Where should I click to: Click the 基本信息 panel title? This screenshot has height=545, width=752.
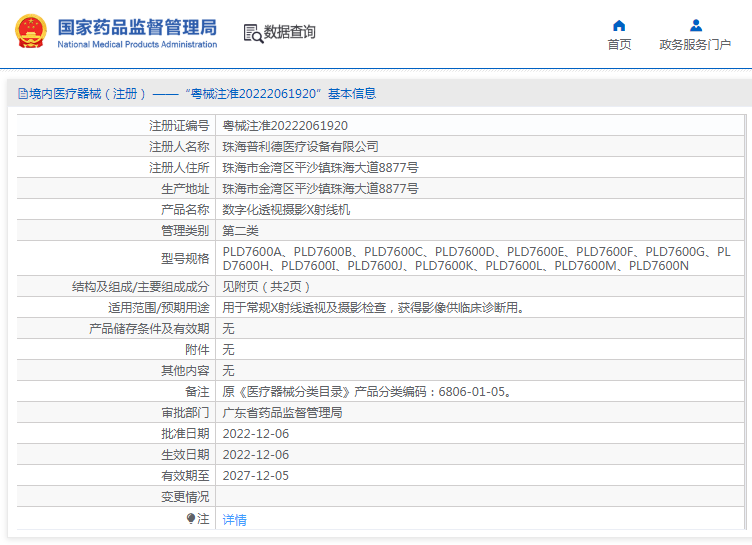(352, 94)
